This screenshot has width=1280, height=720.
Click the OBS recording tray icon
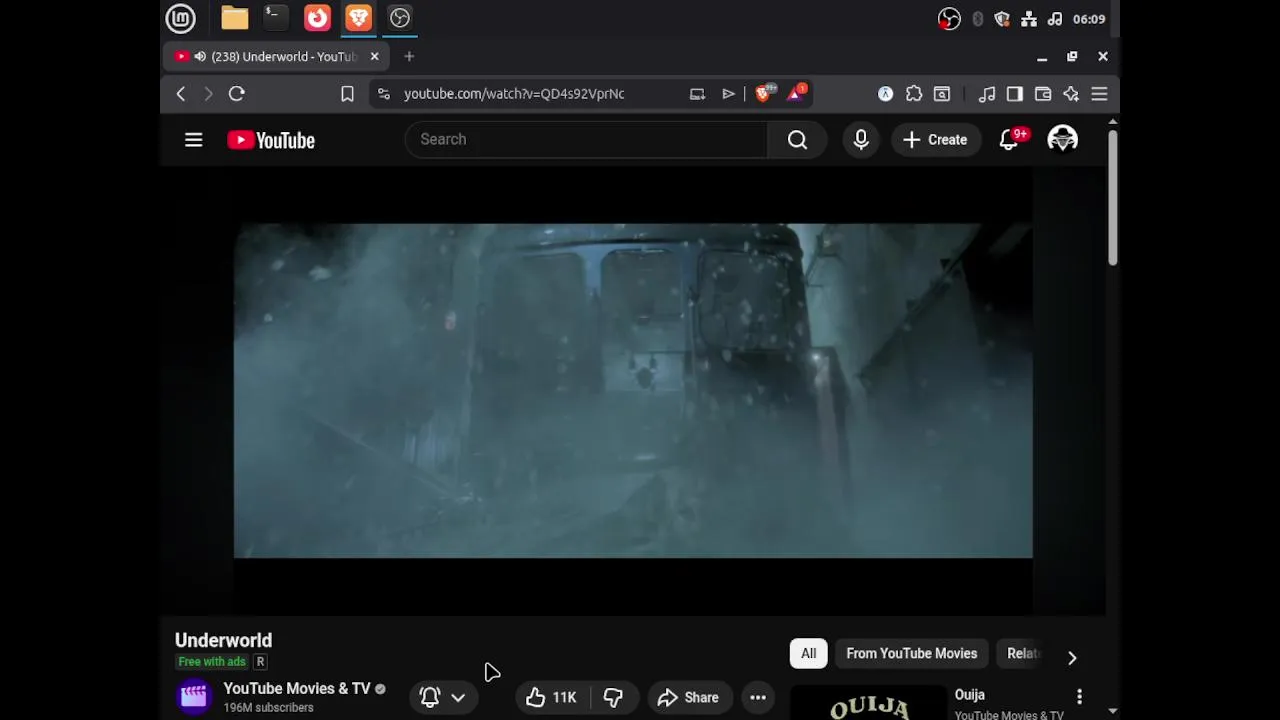tap(949, 19)
